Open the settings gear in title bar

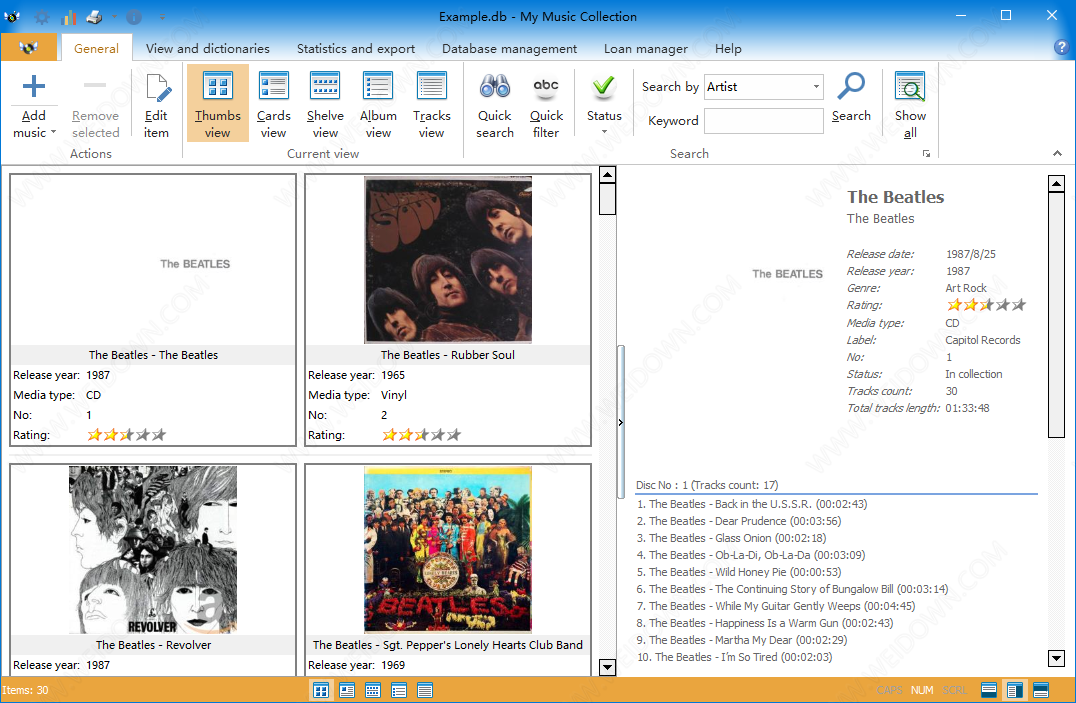[42, 16]
